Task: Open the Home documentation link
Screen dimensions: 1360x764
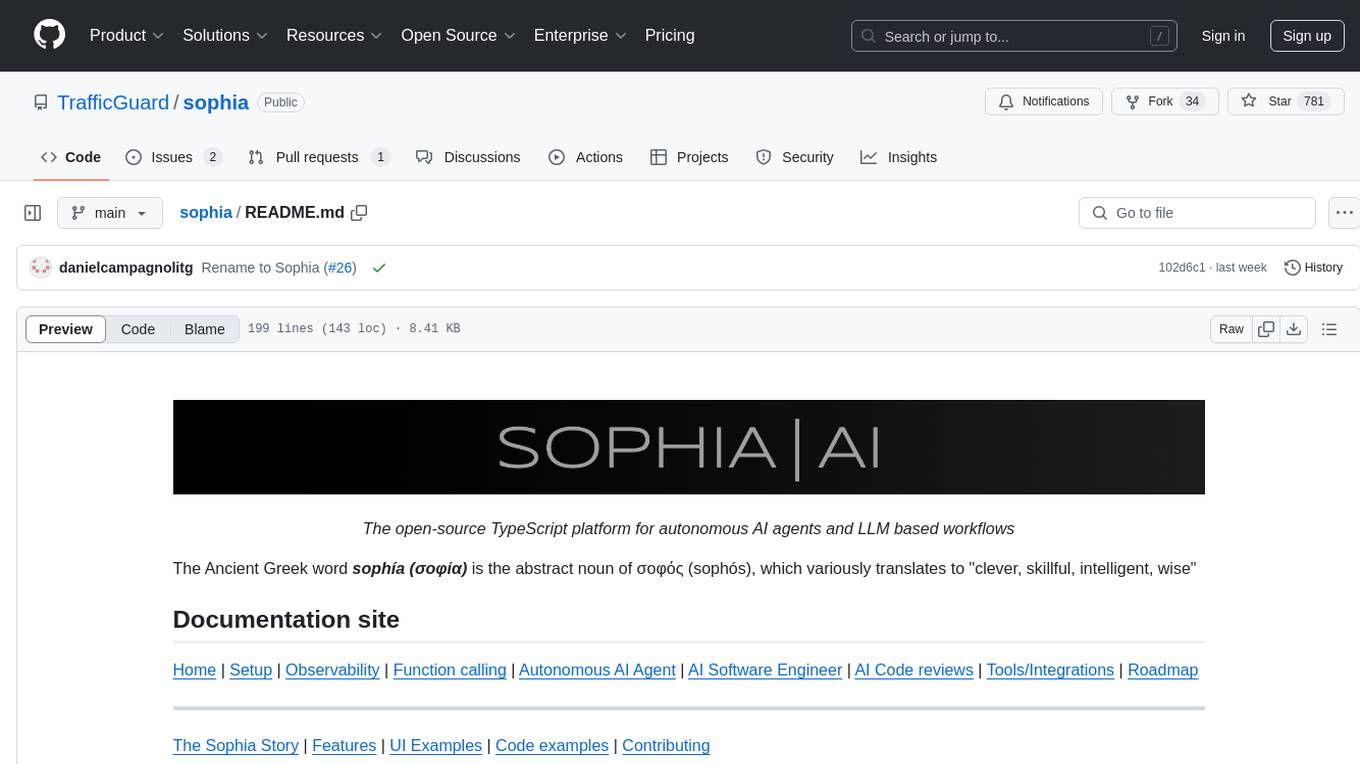Action: tap(194, 670)
